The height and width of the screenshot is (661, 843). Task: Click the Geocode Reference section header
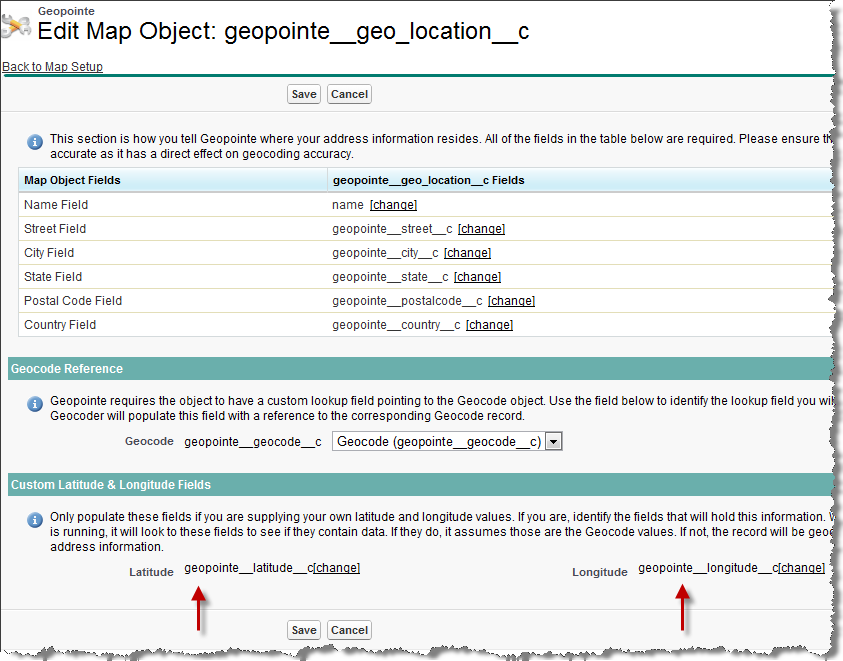[x=420, y=369]
